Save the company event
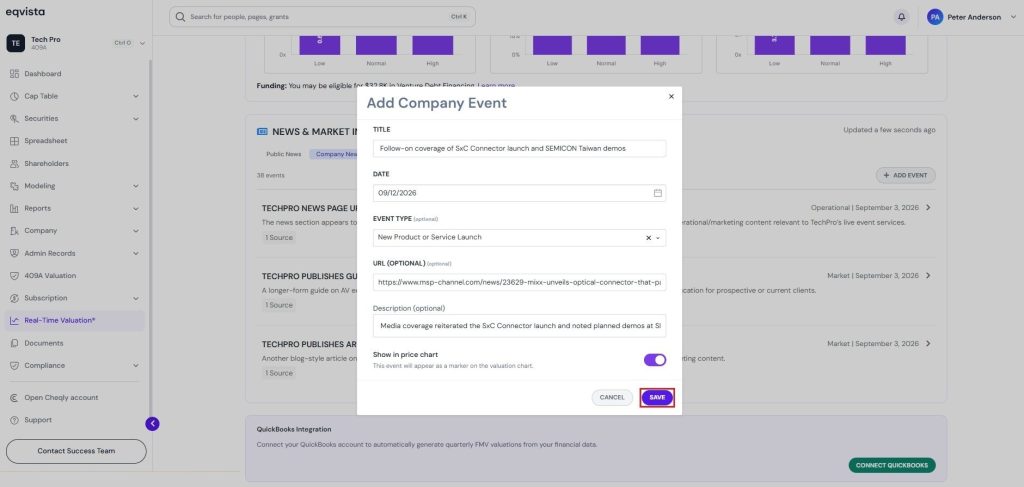The width and height of the screenshot is (1024, 487). tap(657, 398)
